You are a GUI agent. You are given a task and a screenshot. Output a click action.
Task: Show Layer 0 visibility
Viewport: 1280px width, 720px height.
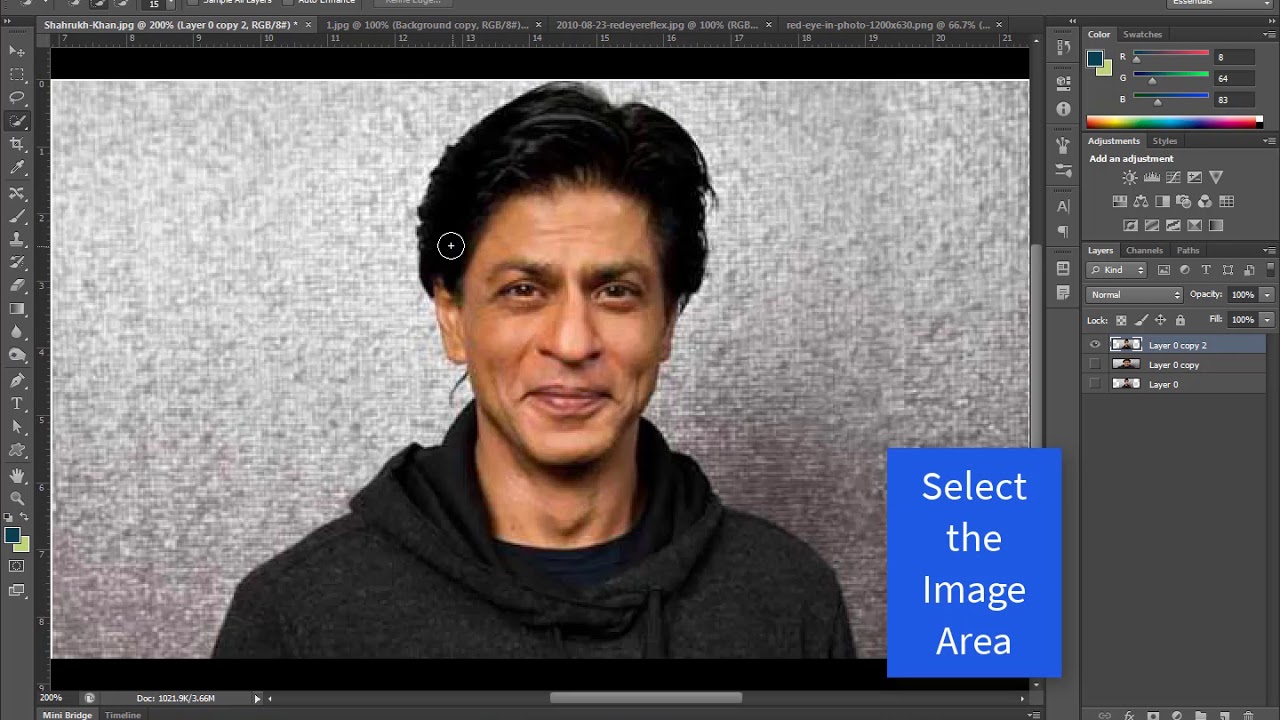click(1095, 384)
